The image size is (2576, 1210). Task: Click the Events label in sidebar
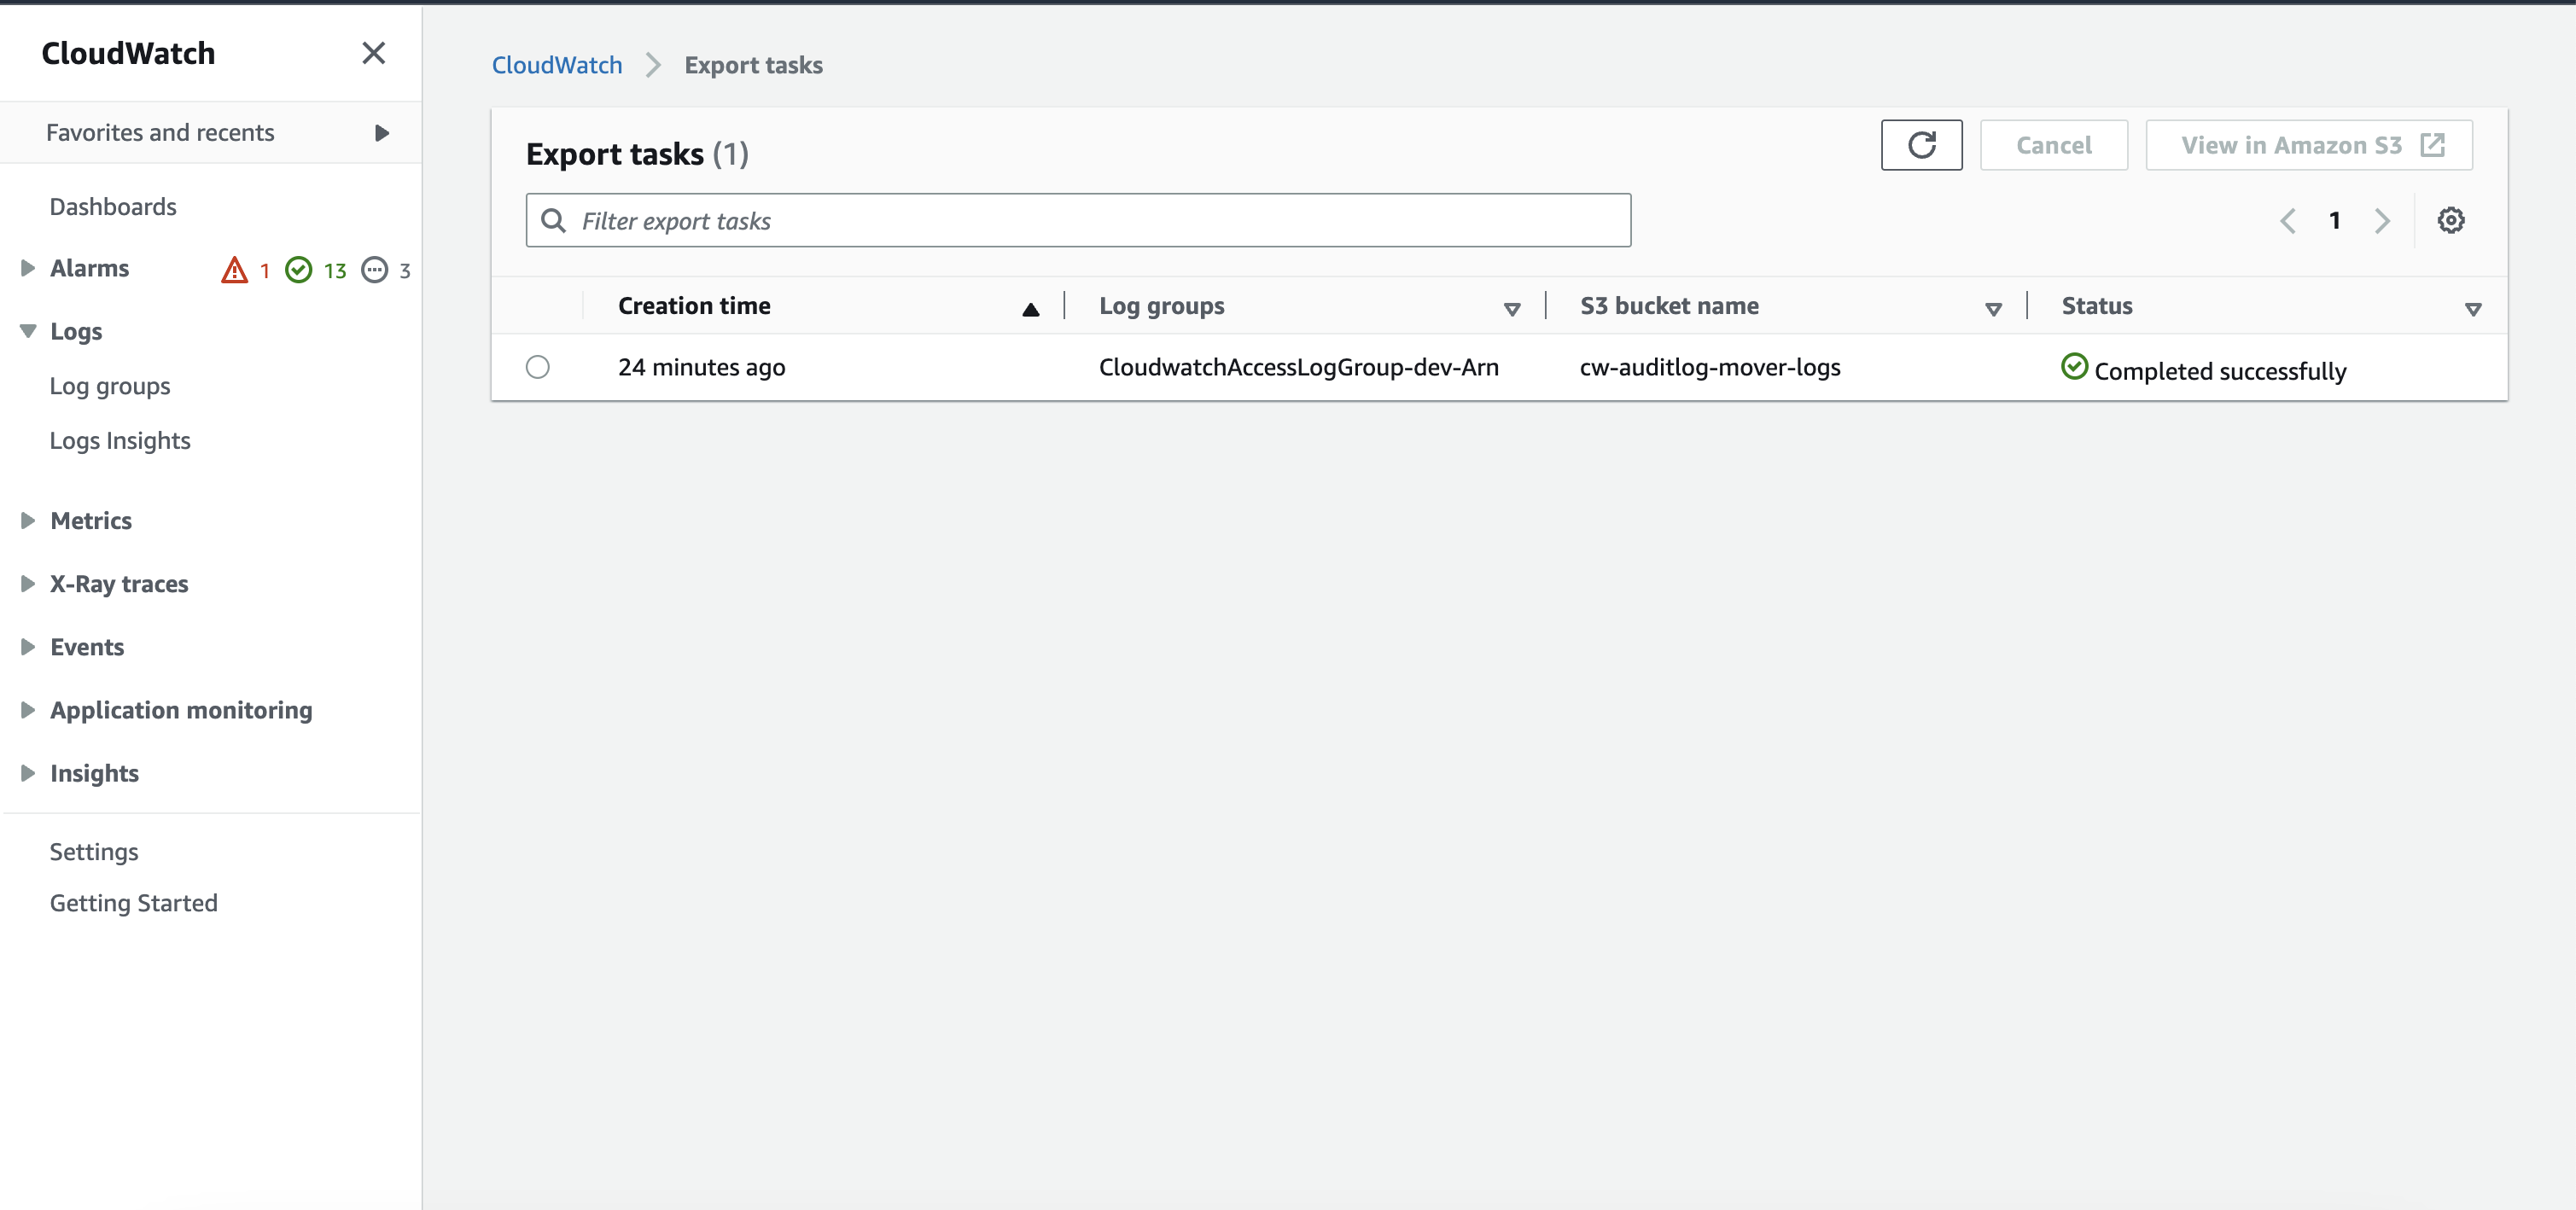tap(87, 647)
